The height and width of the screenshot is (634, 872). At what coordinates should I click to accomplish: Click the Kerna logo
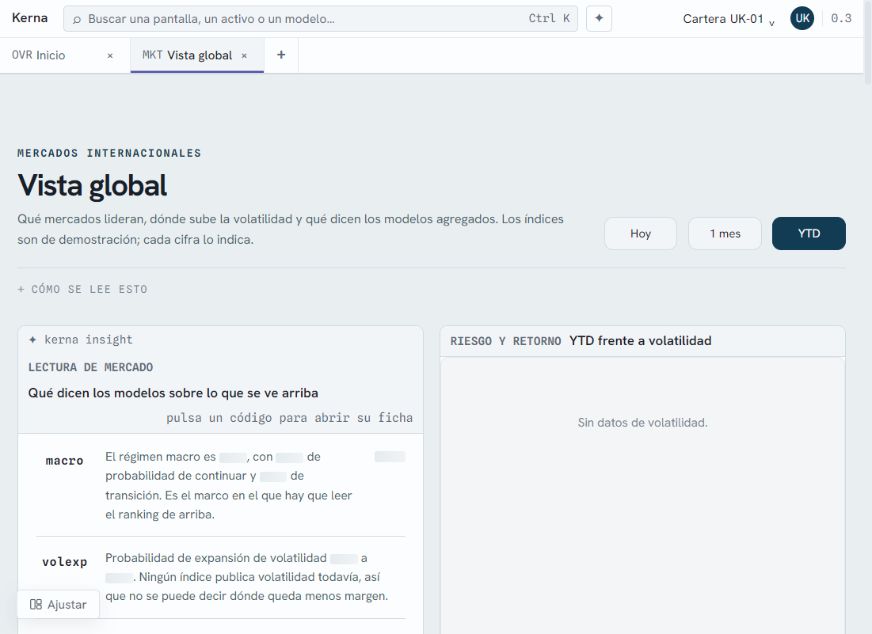29,18
